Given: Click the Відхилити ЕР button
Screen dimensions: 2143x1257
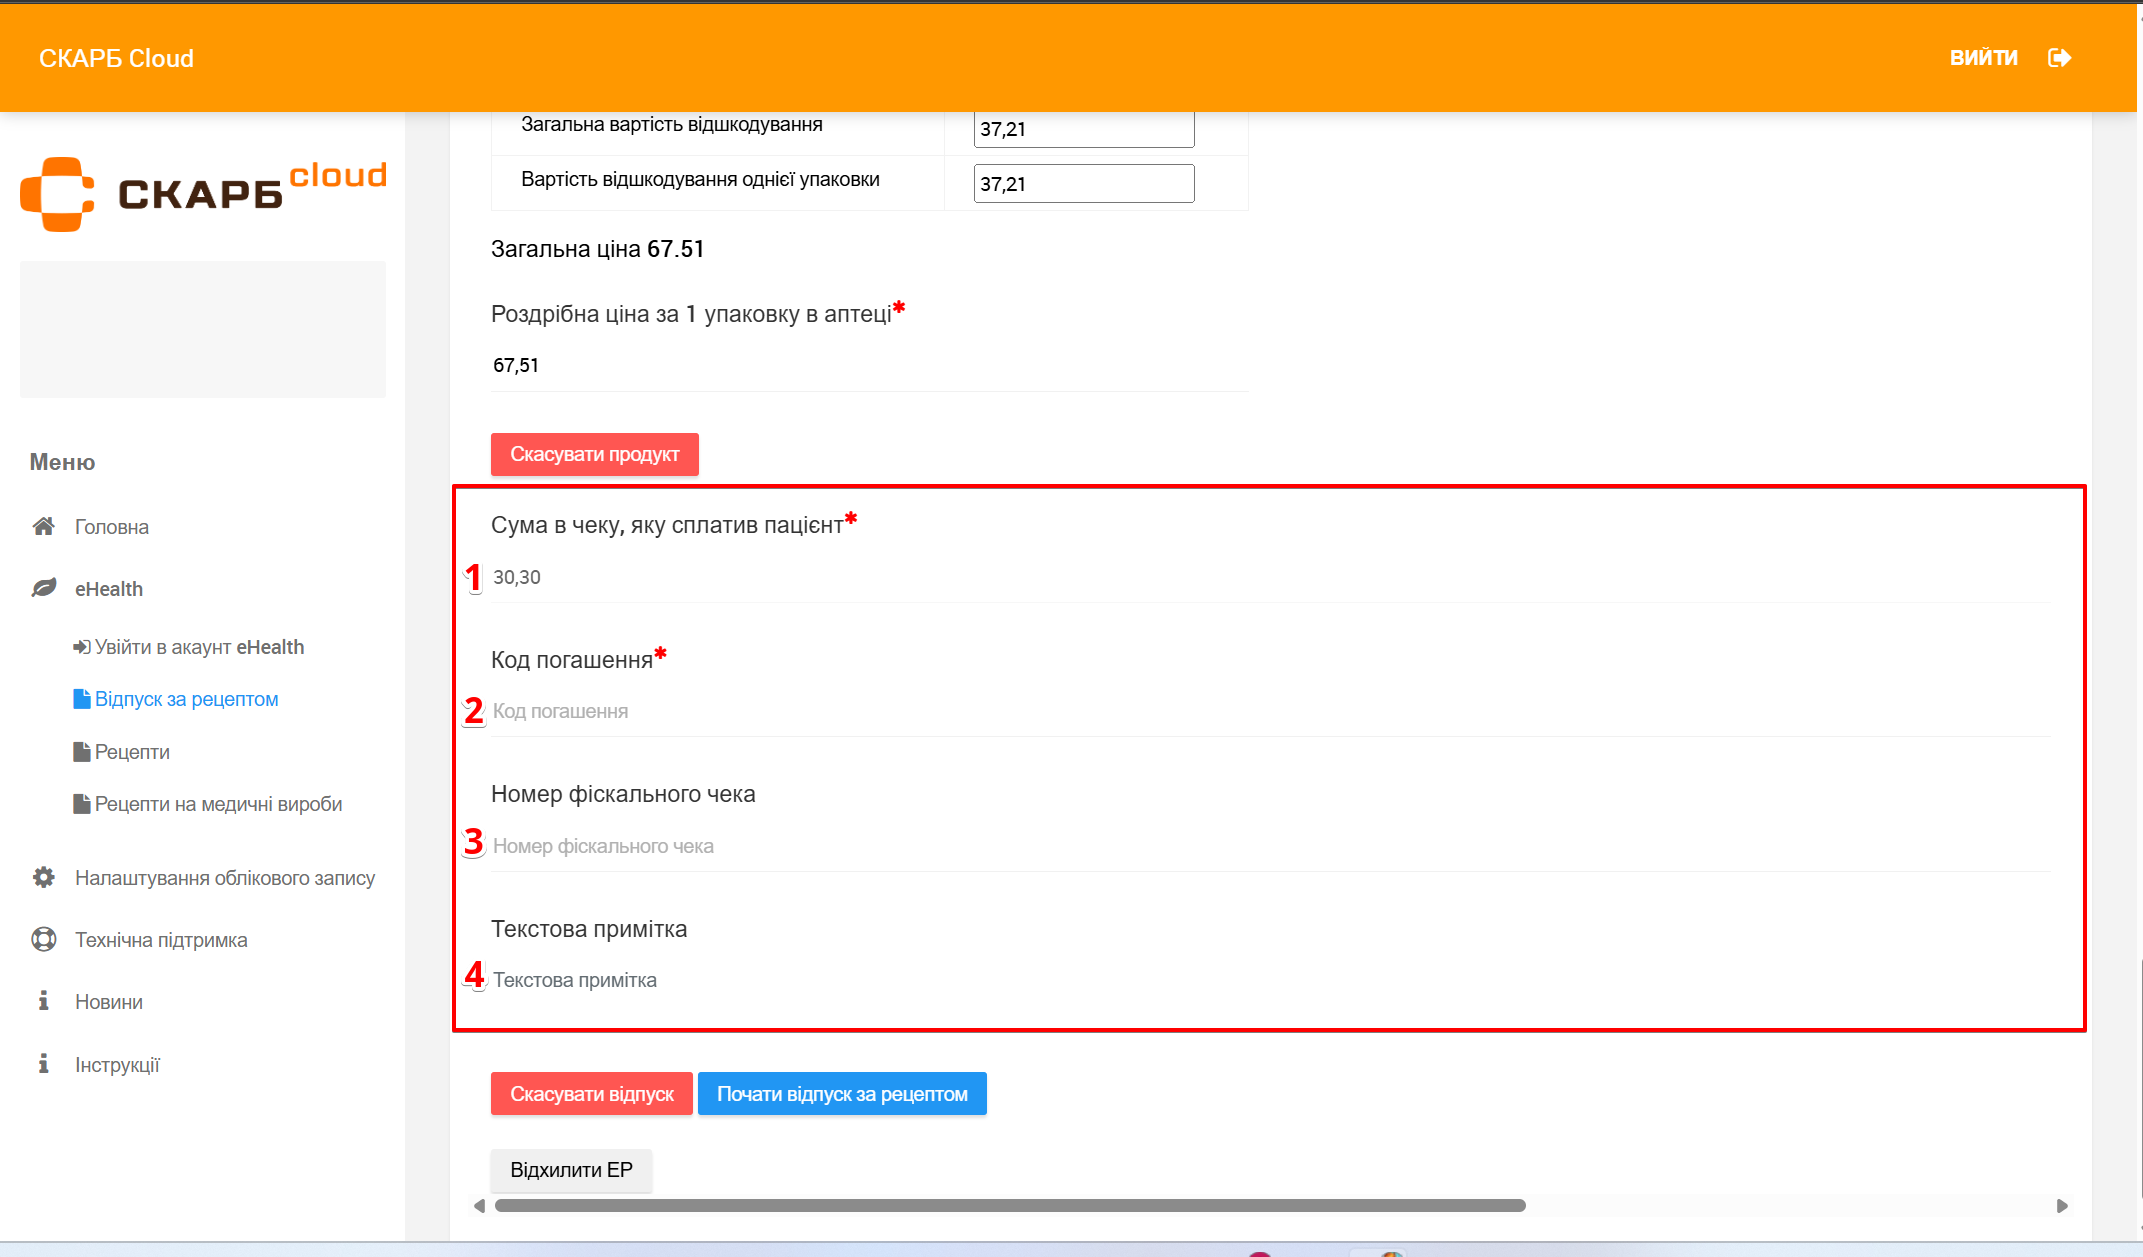Looking at the screenshot, I should click(x=571, y=1170).
